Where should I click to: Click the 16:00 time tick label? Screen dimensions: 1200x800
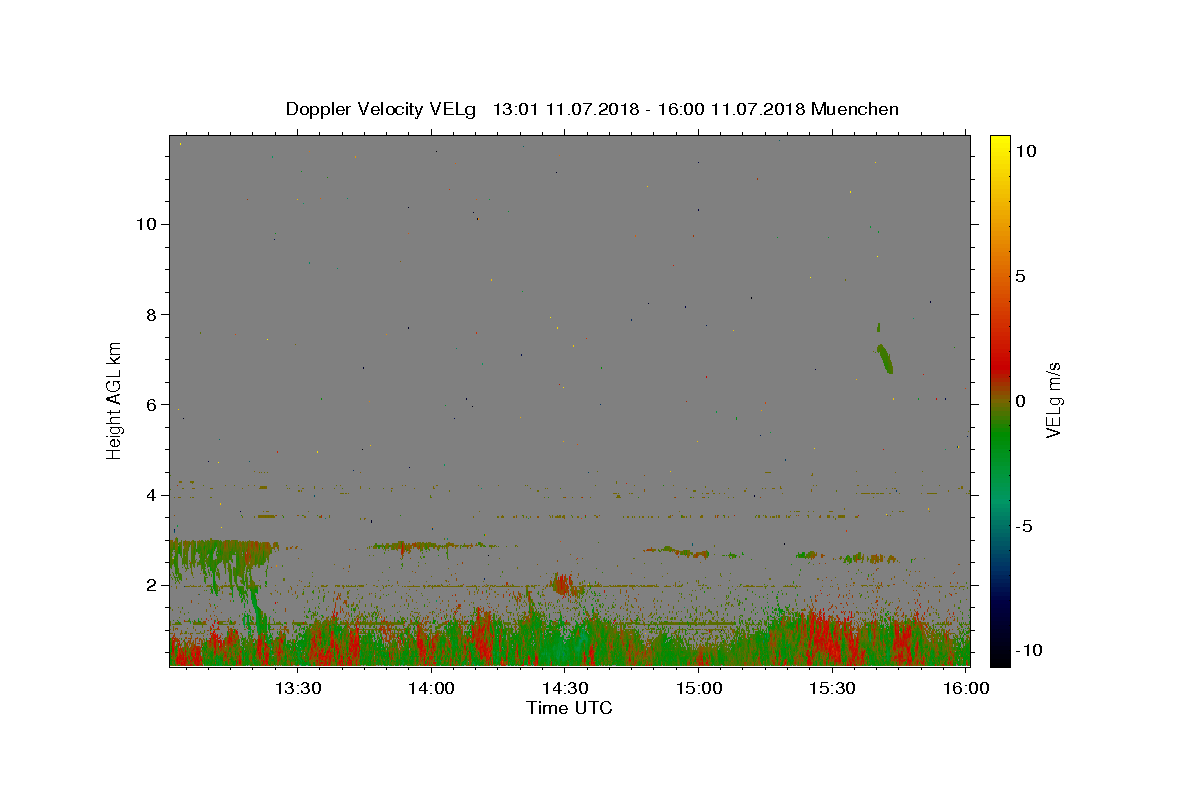pyautogui.click(x=966, y=688)
